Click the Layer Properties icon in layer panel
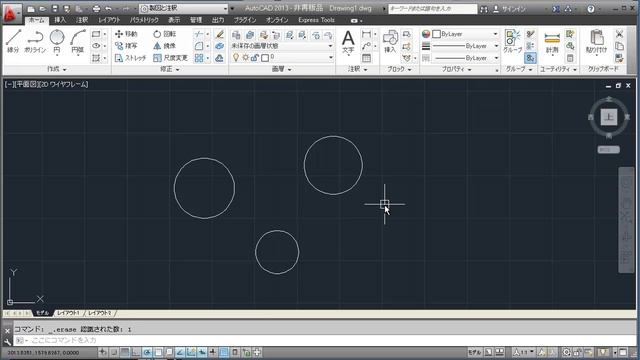The width and height of the screenshot is (640, 360). (236, 35)
